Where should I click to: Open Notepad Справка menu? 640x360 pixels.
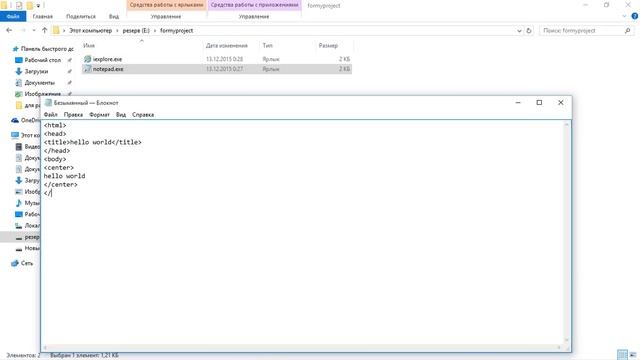point(143,115)
